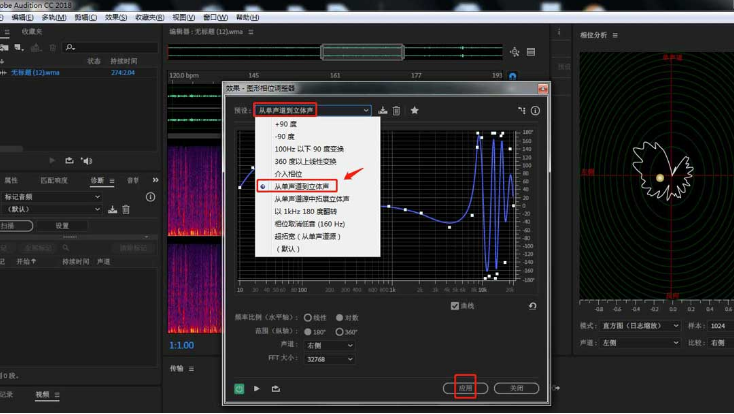
Task: Open effect dialog info icon
Action: (x=535, y=111)
